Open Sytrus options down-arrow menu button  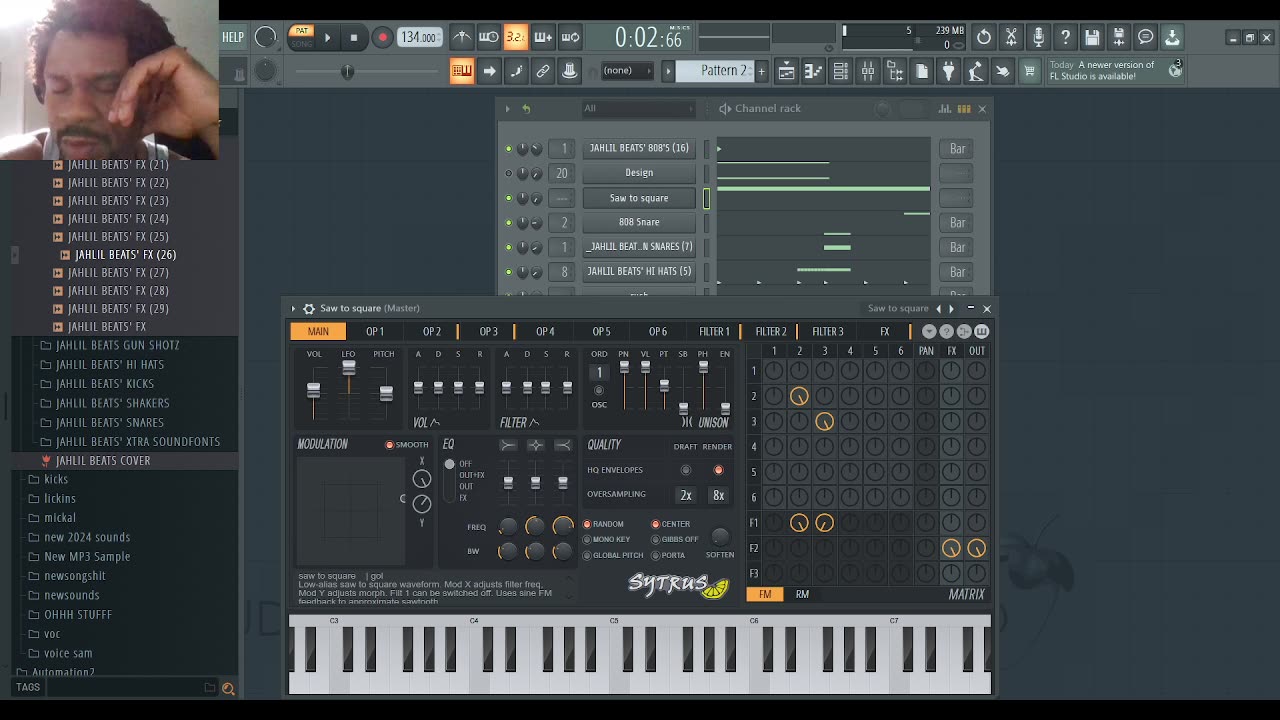[x=930, y=332]
